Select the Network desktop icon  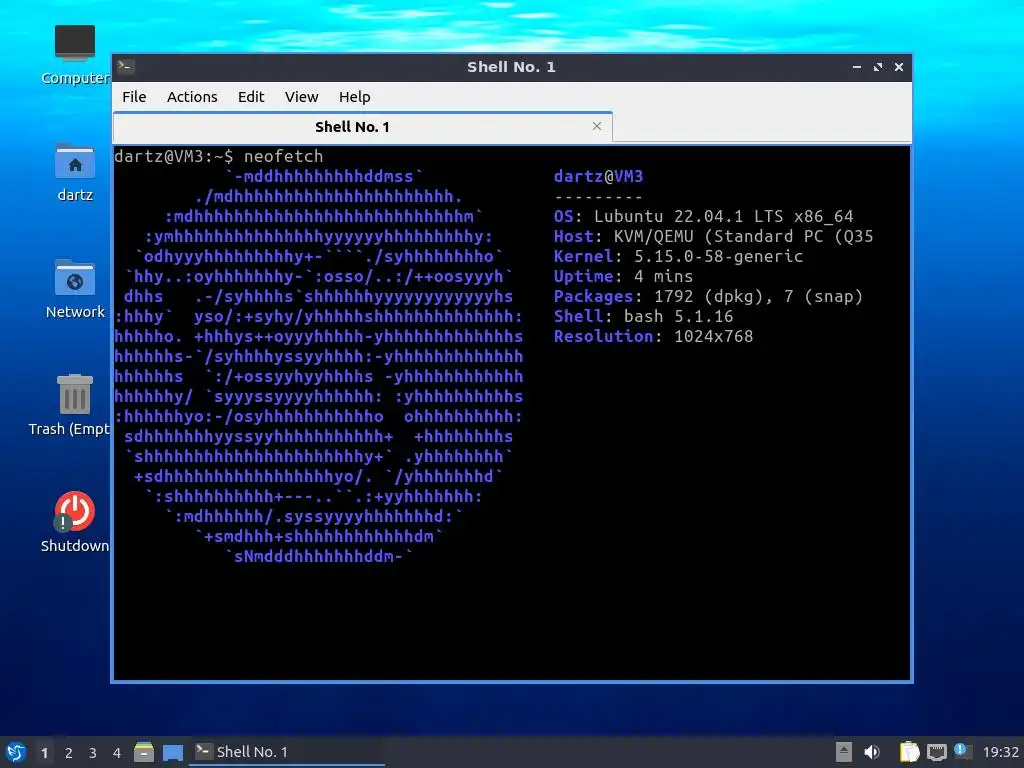[74, 289]
